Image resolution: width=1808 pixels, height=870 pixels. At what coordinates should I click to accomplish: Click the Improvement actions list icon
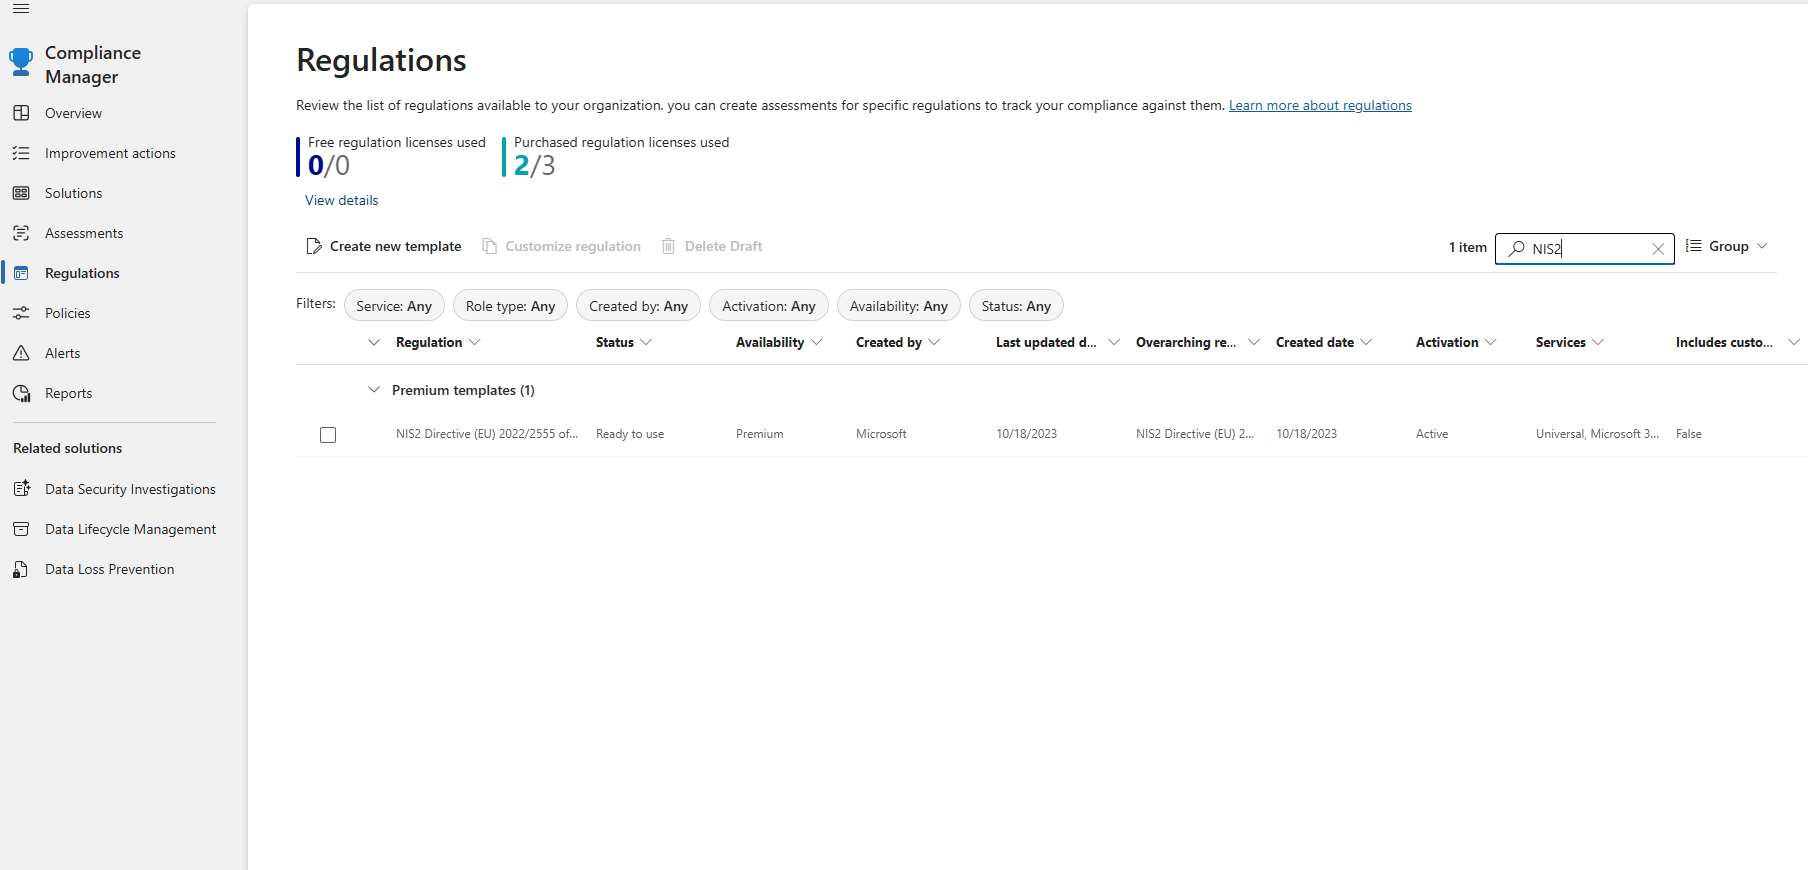(x=21, y=153)
